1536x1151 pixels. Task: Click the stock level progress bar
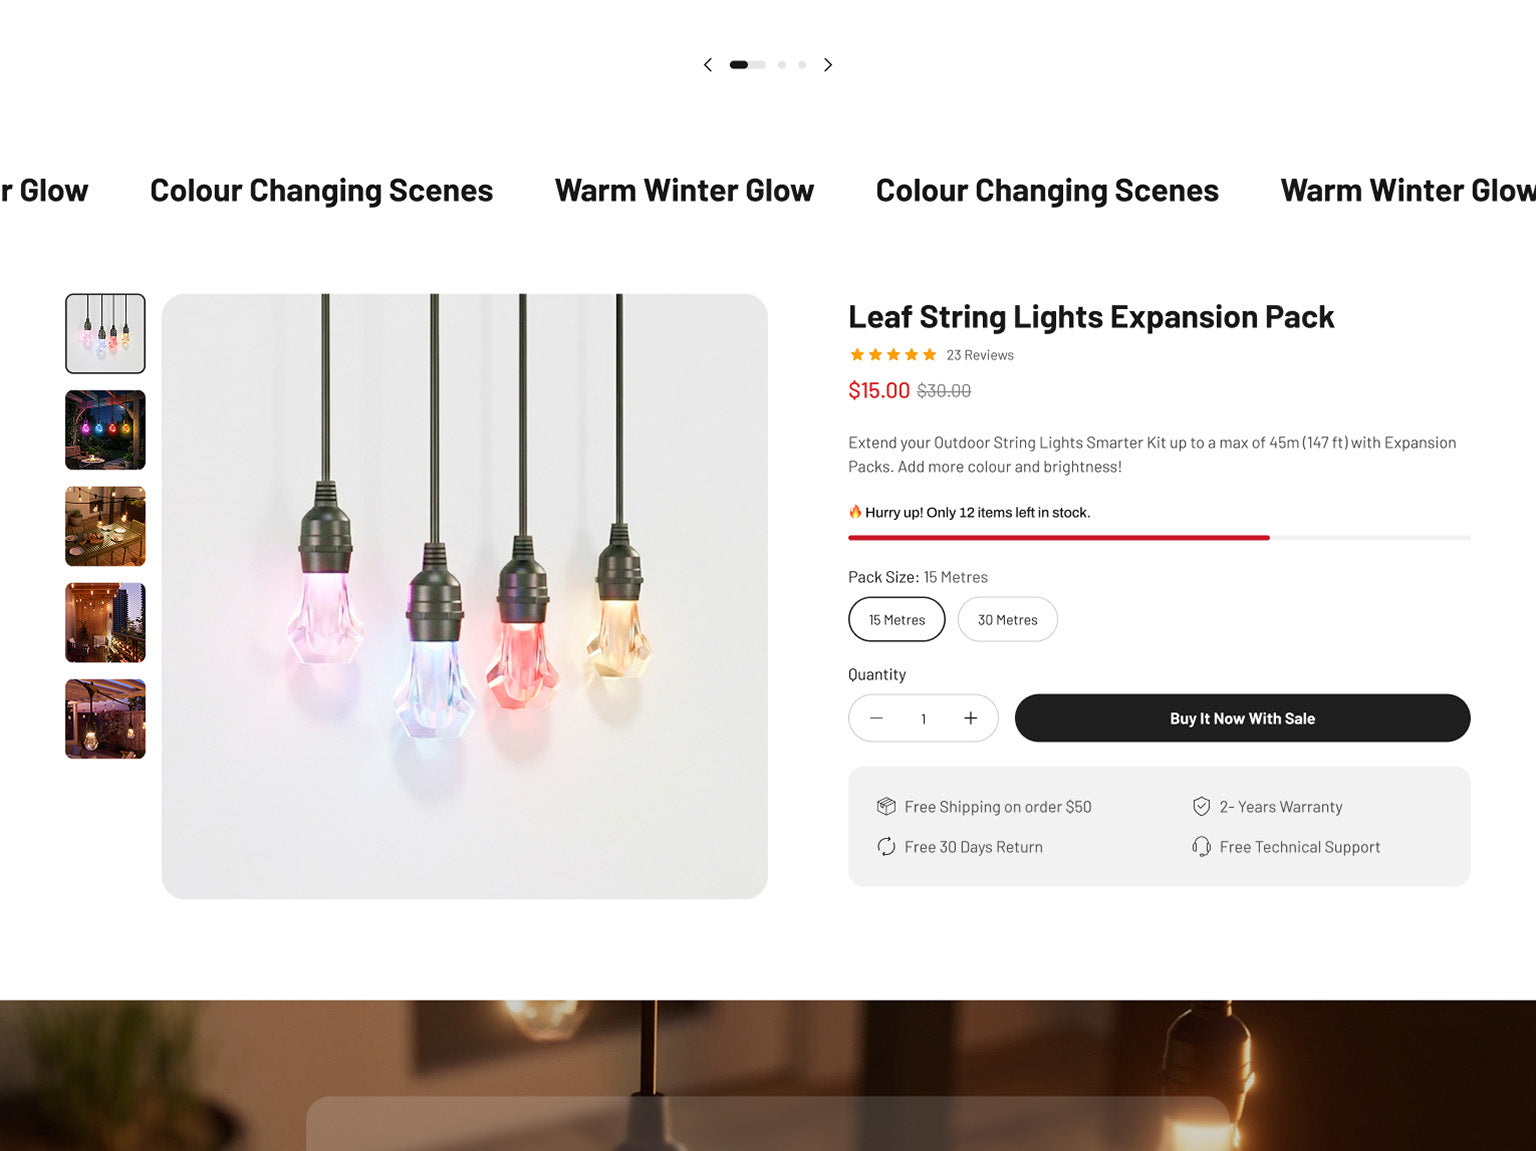coord(1159,538)
